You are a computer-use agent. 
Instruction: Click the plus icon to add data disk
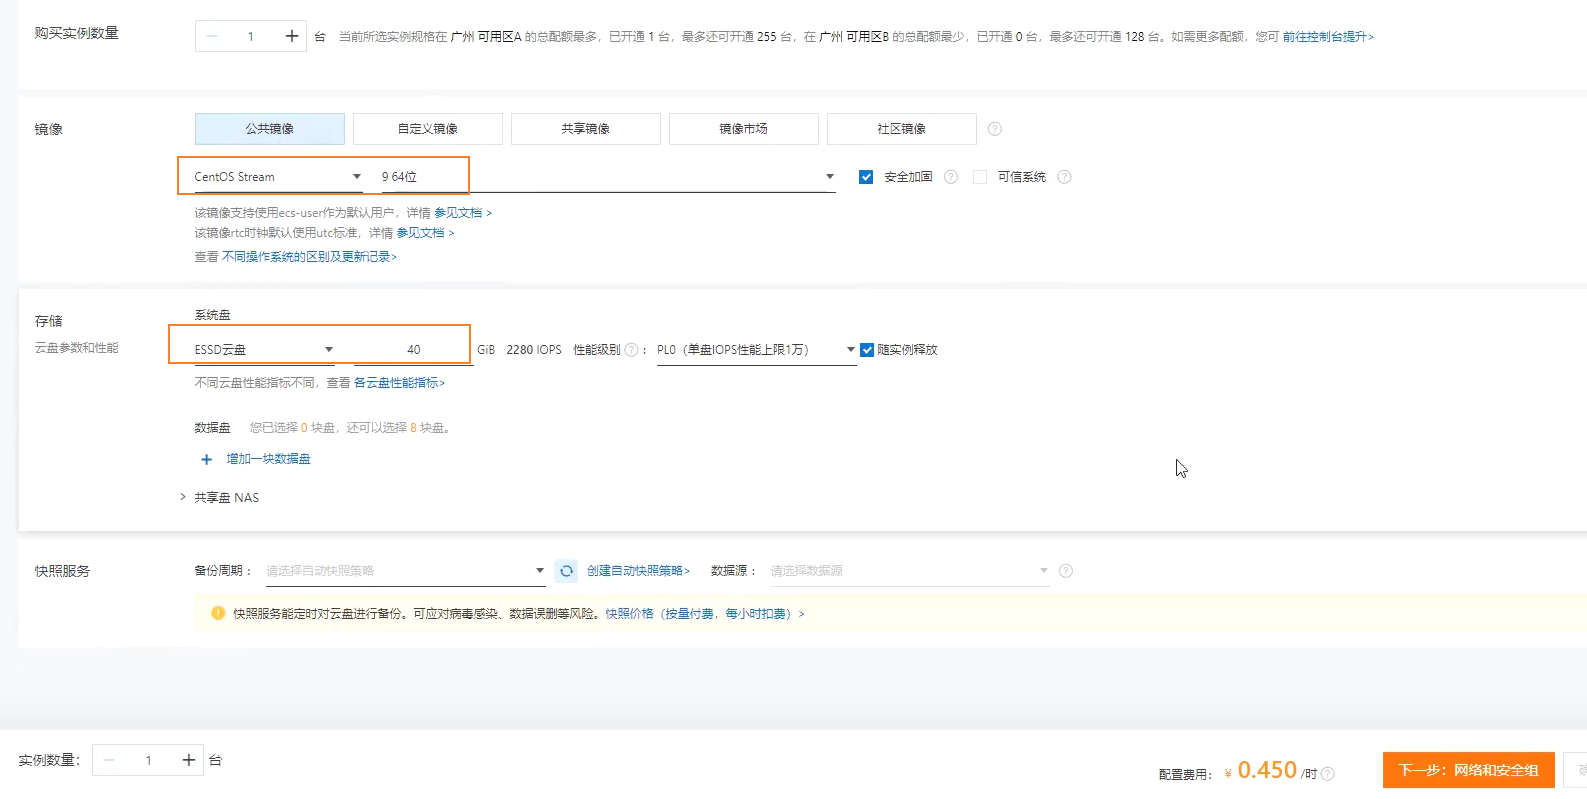coord(207,459)
